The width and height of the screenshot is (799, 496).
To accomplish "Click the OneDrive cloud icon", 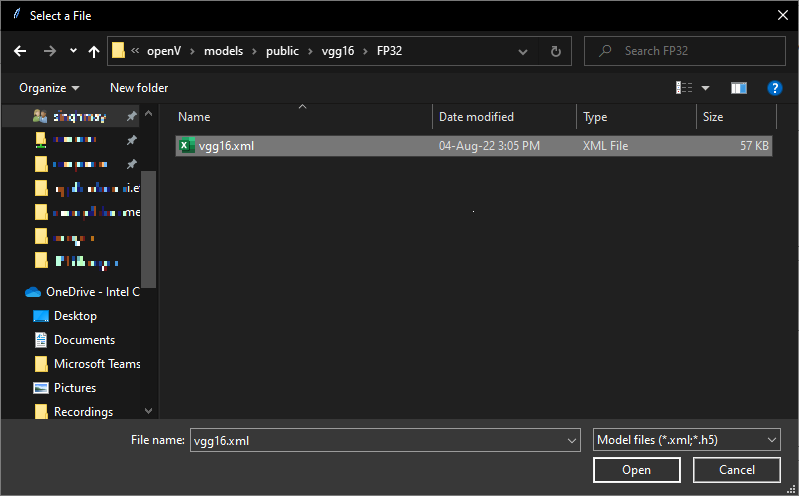I will [x=33, y=292].
